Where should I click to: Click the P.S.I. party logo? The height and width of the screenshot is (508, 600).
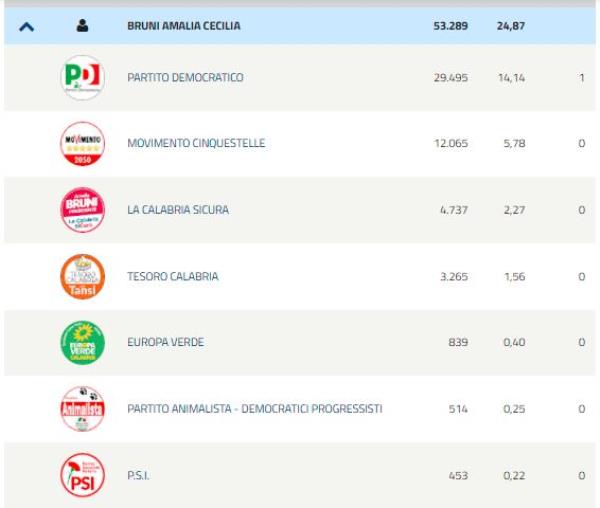(82, 475)
